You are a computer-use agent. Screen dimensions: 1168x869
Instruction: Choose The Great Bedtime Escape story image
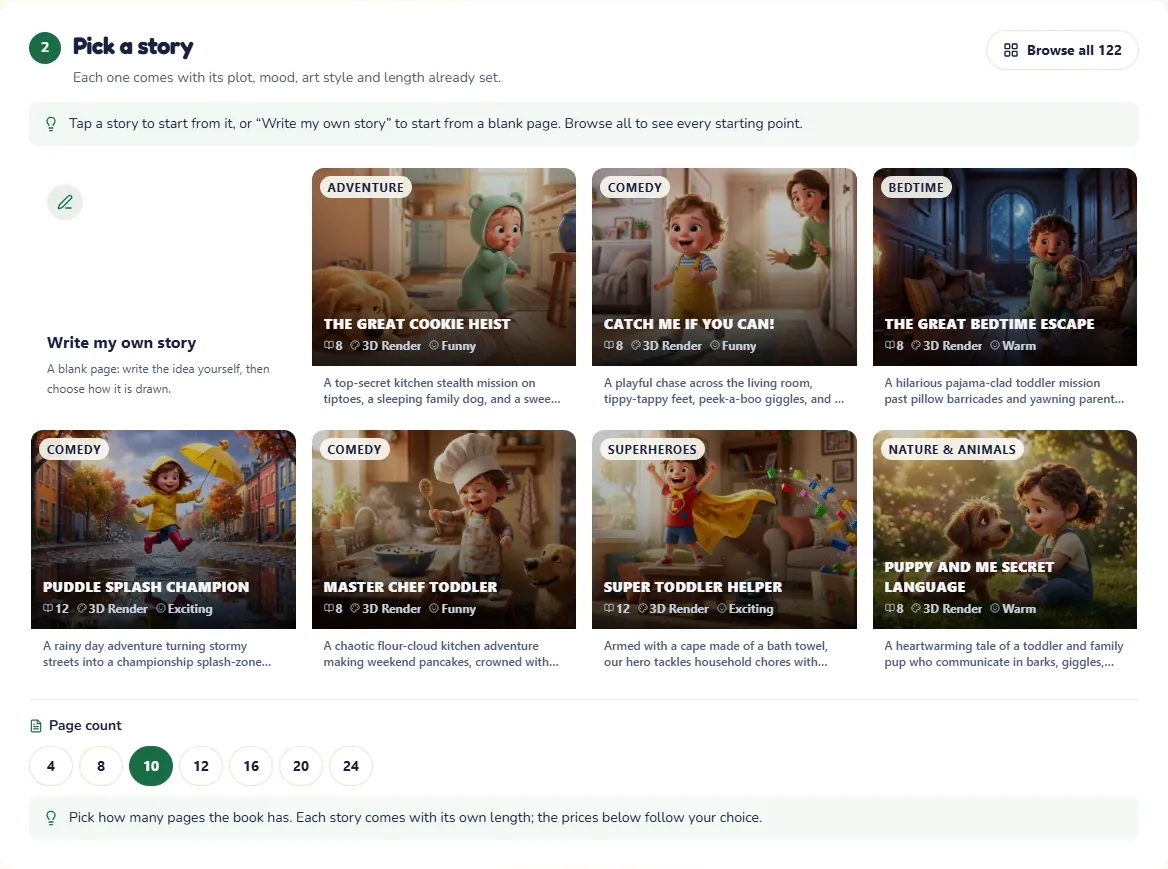click(x=1005, y=267)
